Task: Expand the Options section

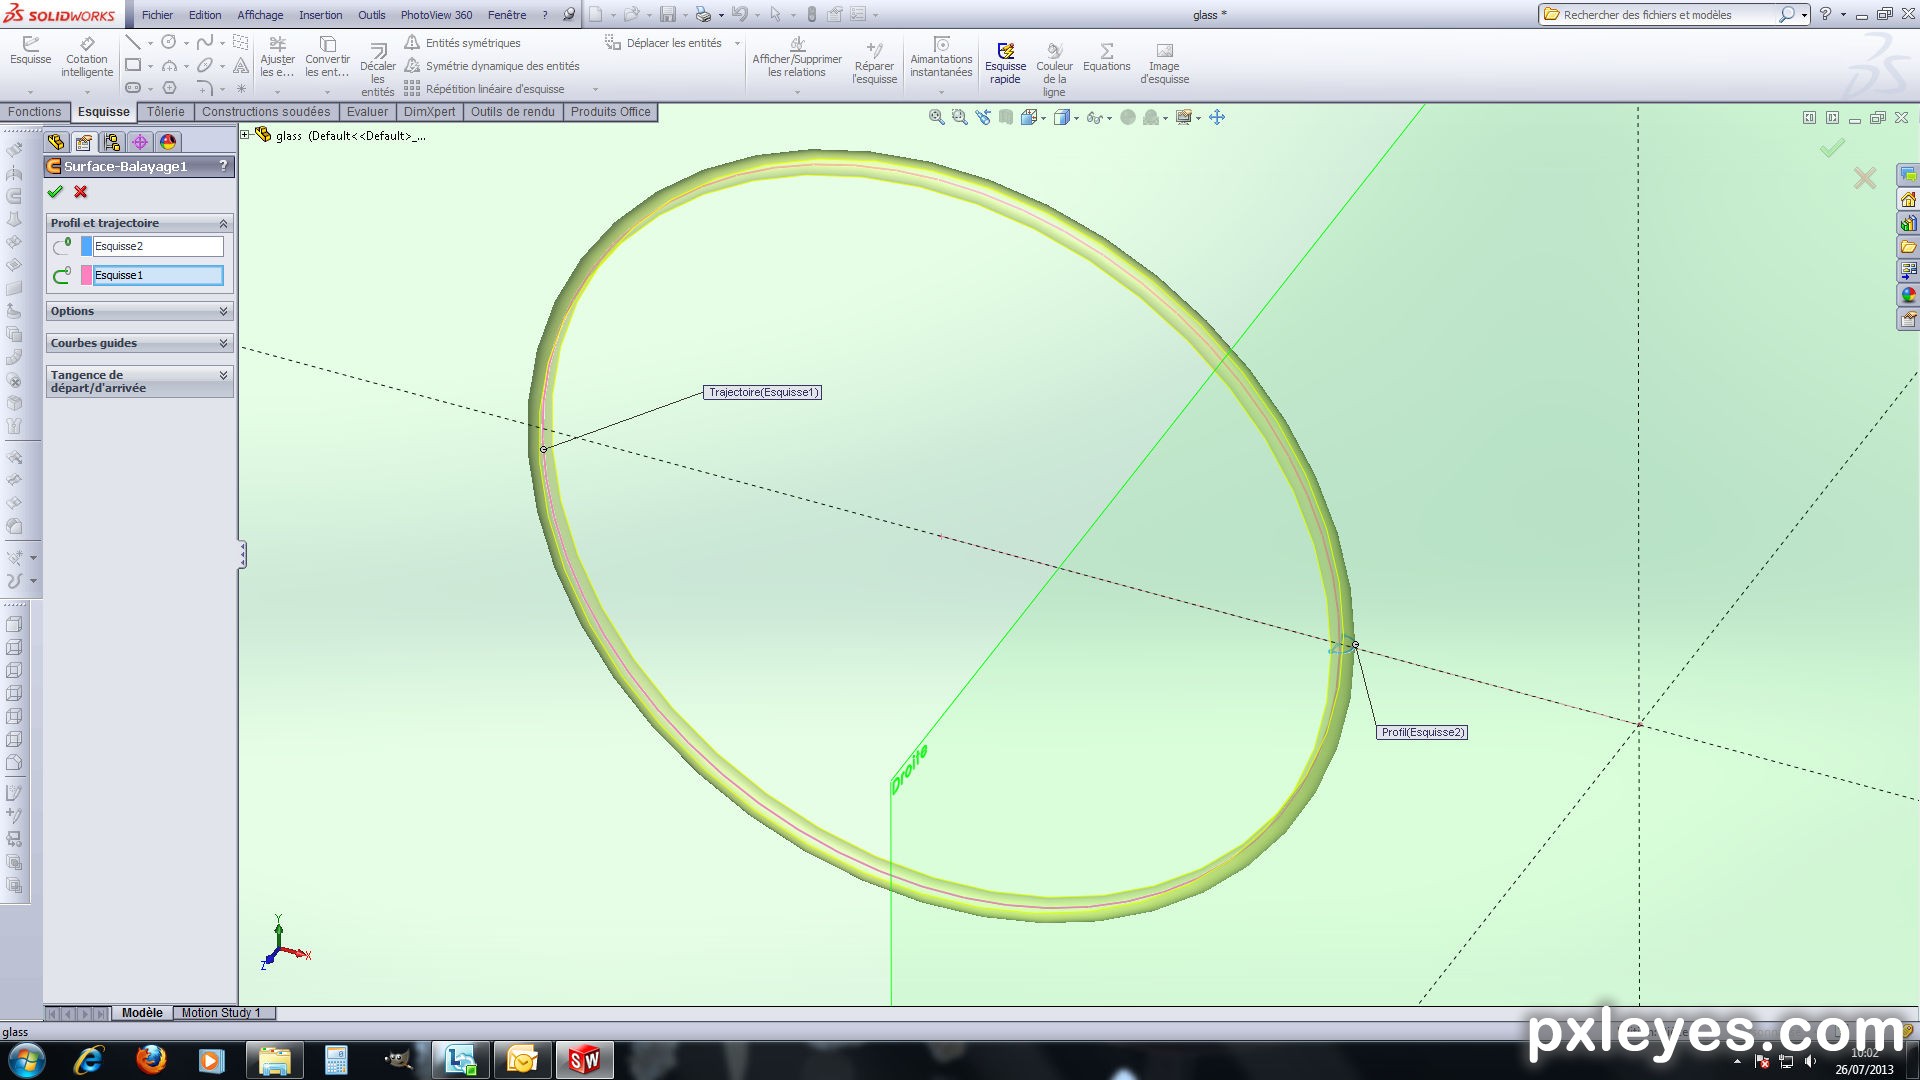Action: point(223,311)
